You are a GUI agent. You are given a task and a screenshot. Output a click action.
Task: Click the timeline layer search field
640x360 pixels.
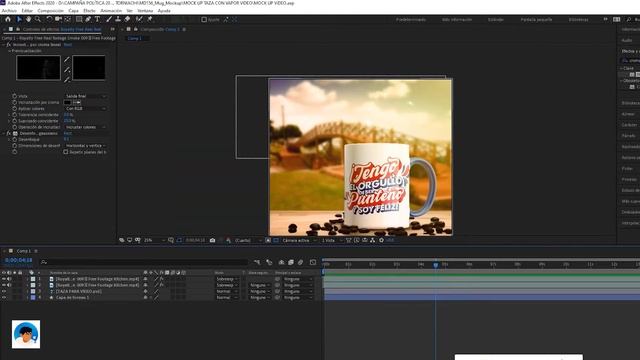[x=144, y=262]
